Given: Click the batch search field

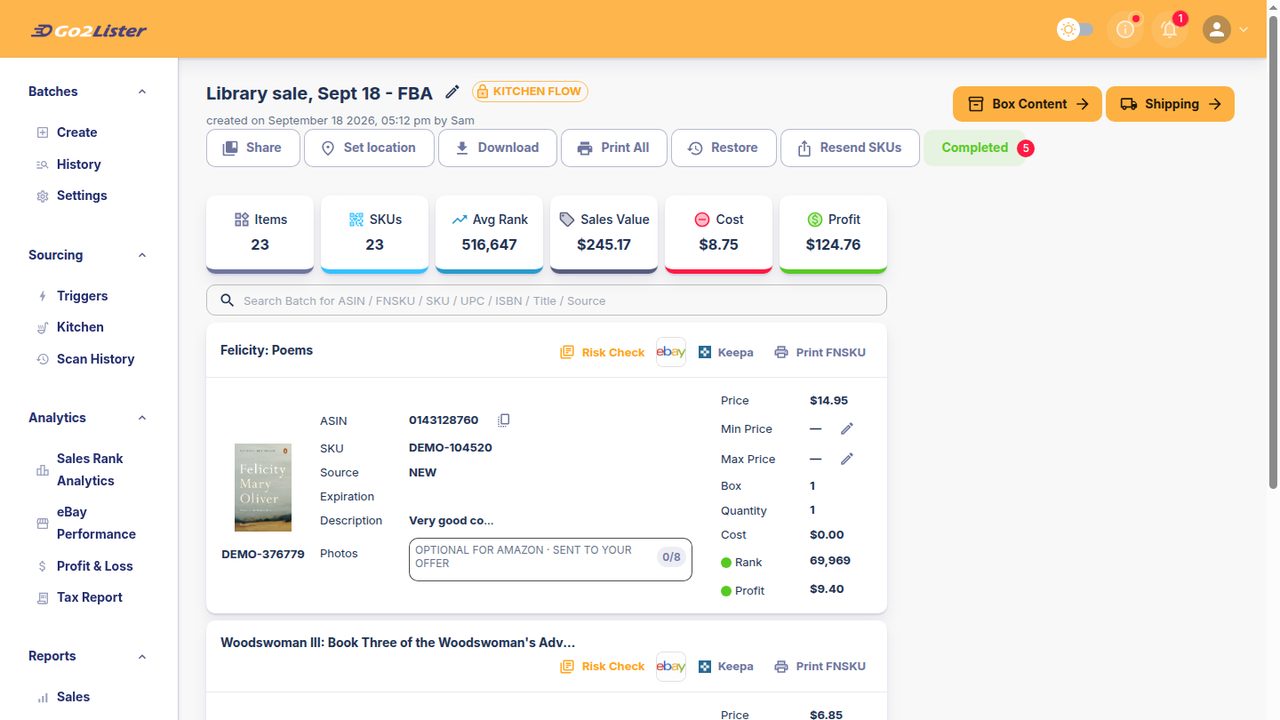Looking at the screenshot, I should [546, 300].
